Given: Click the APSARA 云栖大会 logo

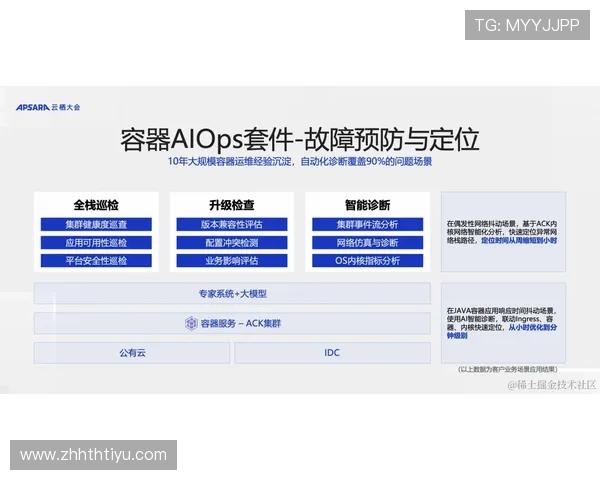Looking at the screenshot, I should [x=48, y=107].
